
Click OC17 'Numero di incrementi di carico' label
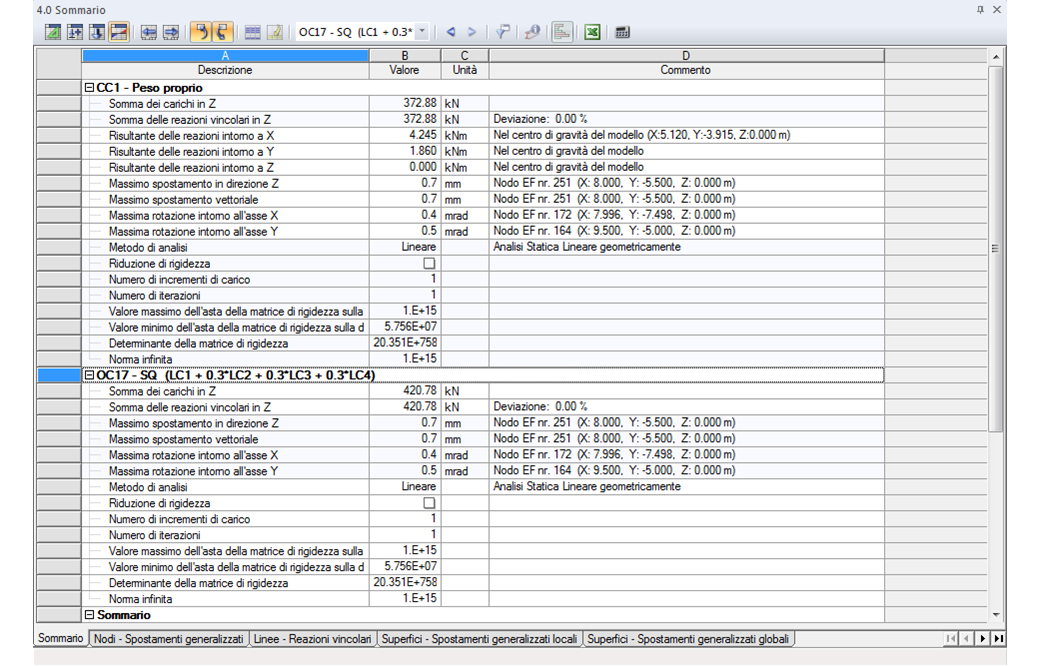(180, 519)
